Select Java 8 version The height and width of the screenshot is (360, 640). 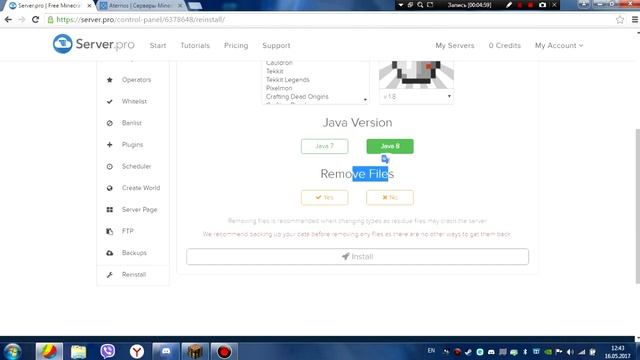click(390, 146)
